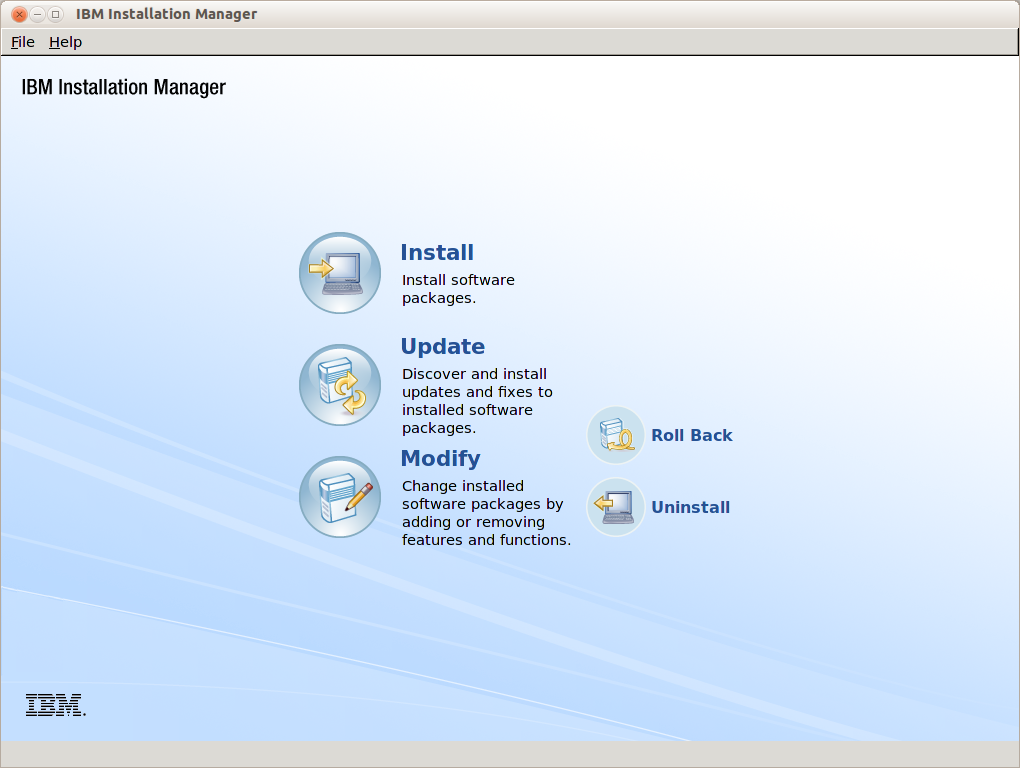
Task: Click the 'Install software packages' description
Action: coord(458,289)
